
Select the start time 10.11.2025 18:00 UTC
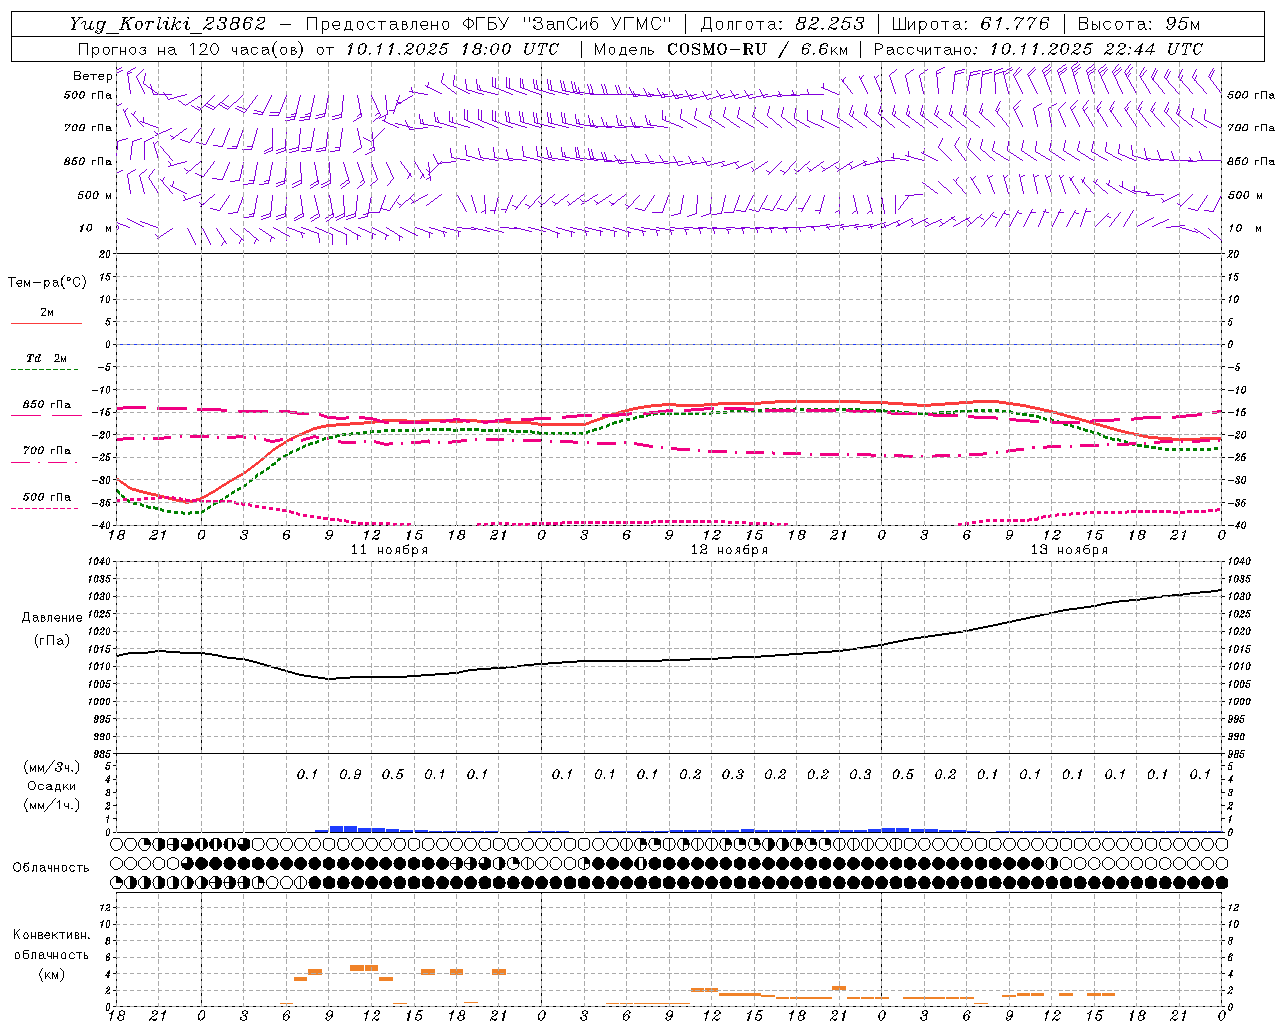click(x=452, y=49)
